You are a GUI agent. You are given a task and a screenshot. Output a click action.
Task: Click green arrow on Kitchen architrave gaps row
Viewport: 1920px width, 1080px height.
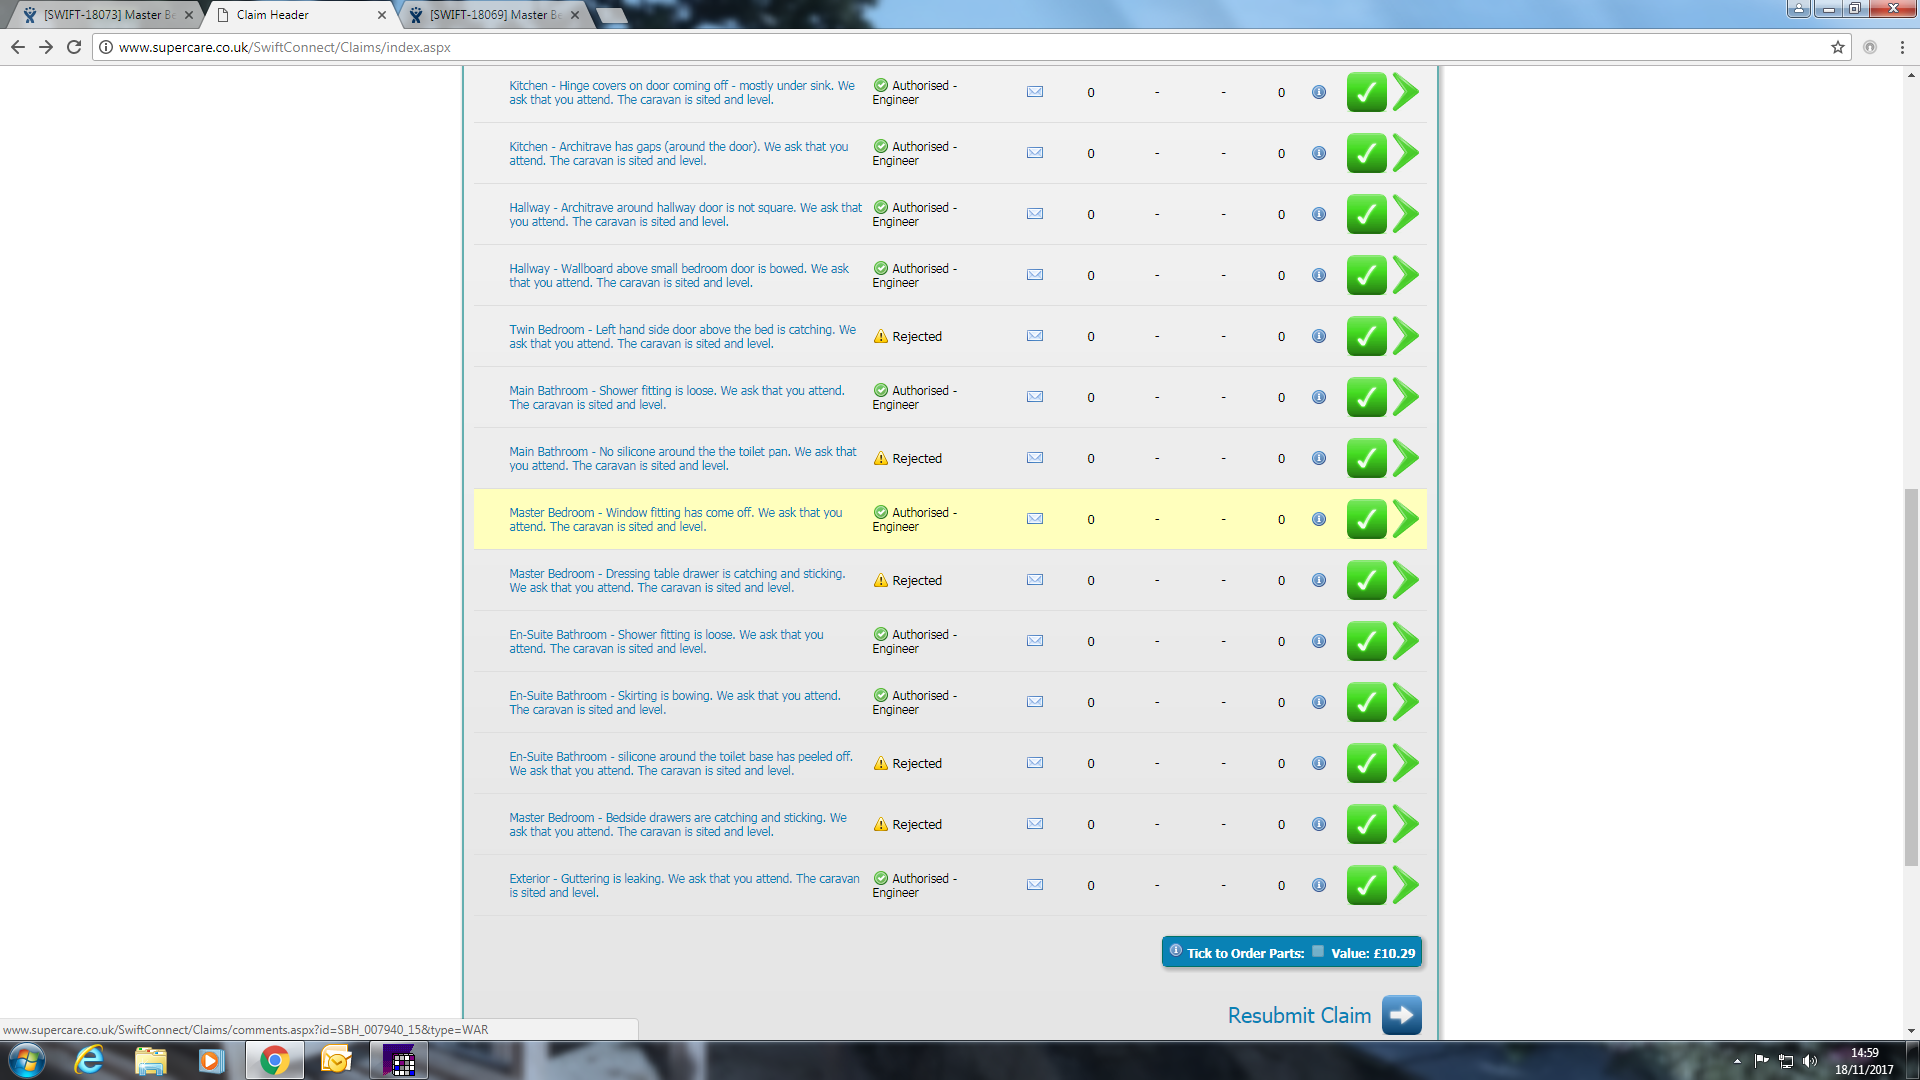click(x=1406, y=153)
